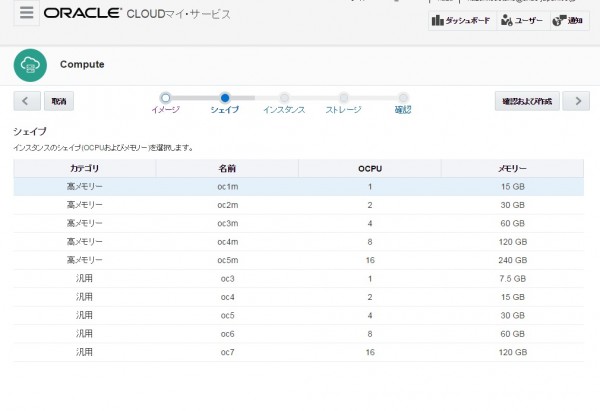This screenshot has height=411, width=600.
Task: Select the oc4 general purpose shape
Action: [299, 297]
